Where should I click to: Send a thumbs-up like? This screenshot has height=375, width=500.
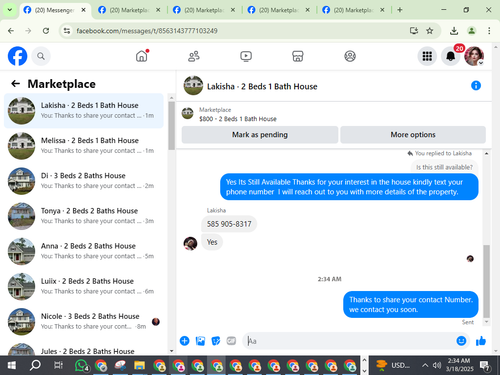tap(481, 341)
